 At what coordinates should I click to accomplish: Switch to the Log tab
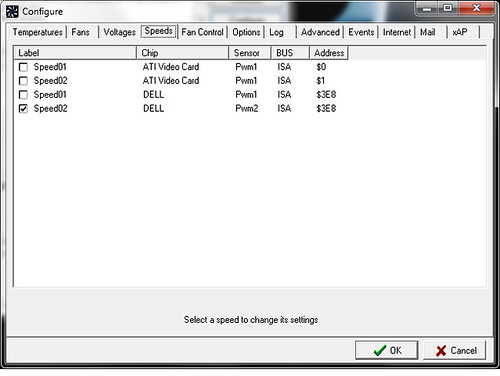276,32
